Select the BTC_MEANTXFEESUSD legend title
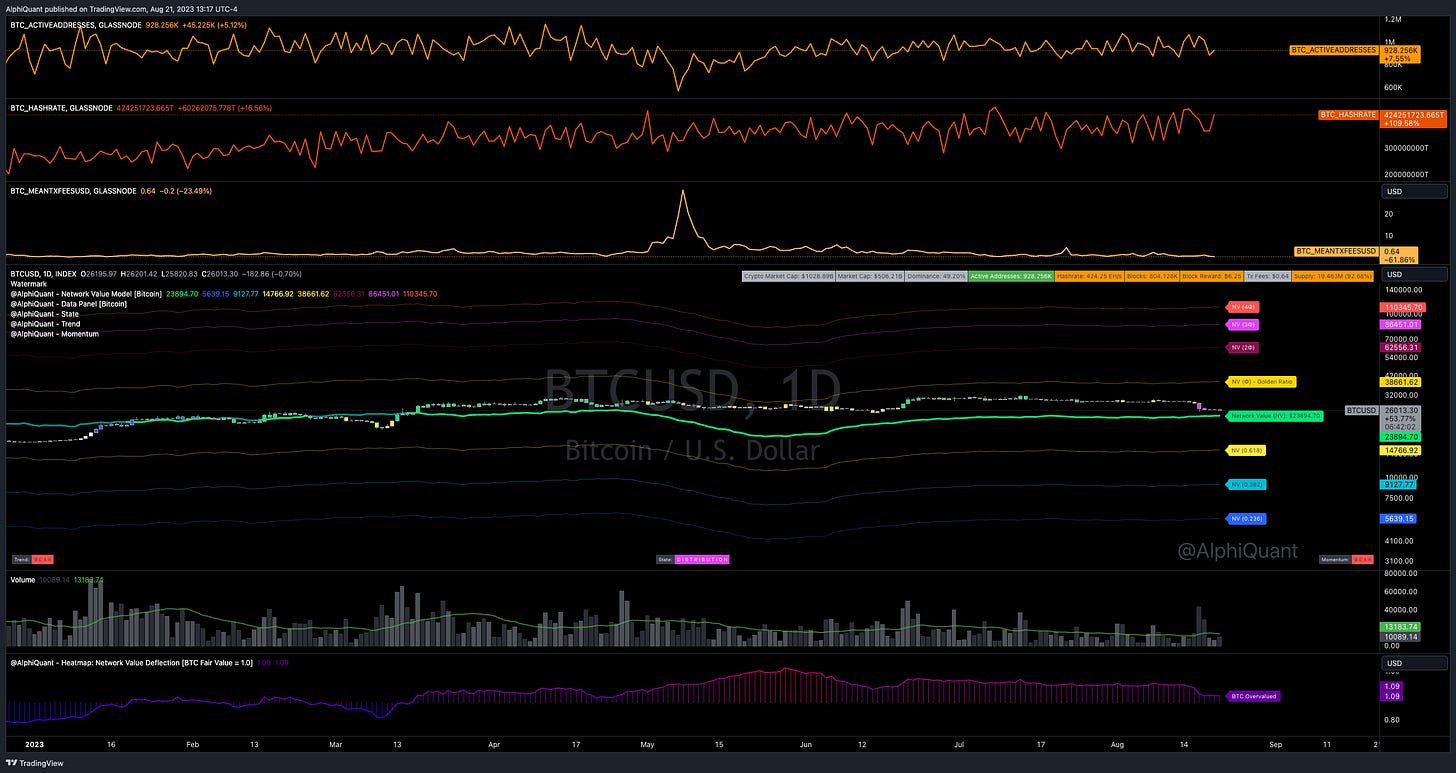 click(x=72, y=190)
